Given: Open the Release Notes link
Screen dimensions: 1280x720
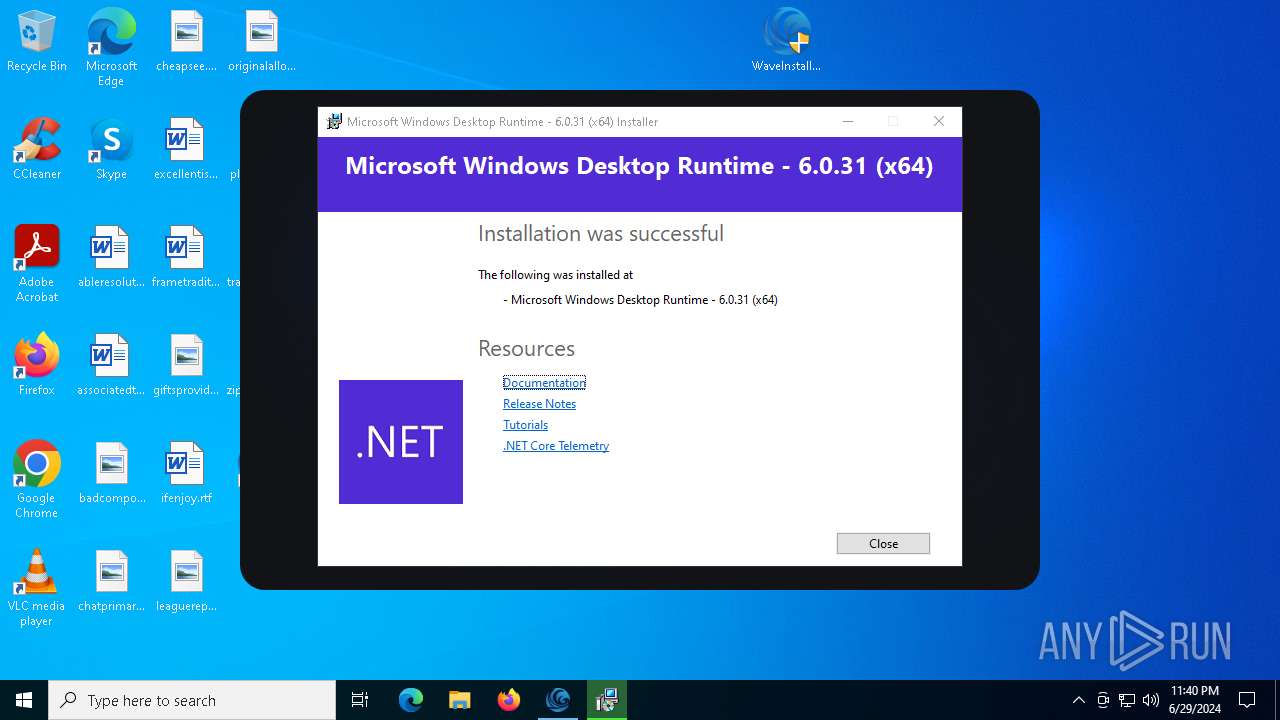Looking at the screenshot, I should (539, 404).
